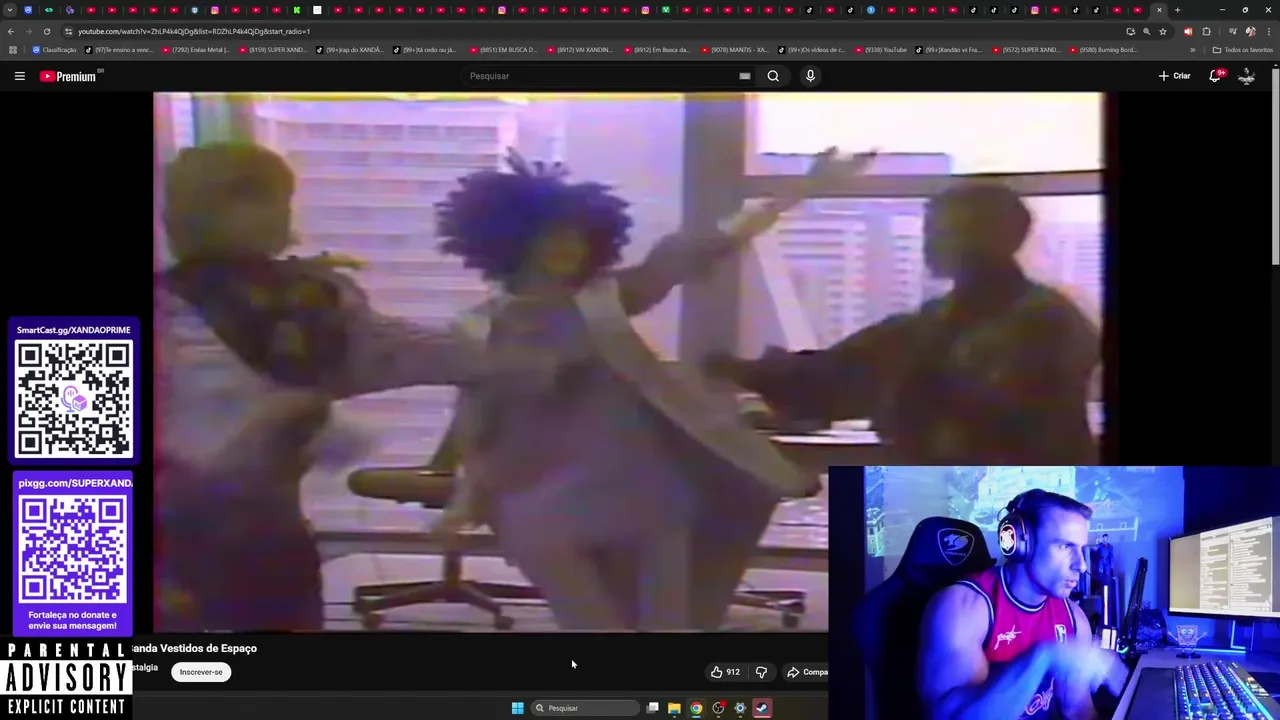Switch to the green K icon tab
Screen dimensions: 1280x720
click(296, 10)
